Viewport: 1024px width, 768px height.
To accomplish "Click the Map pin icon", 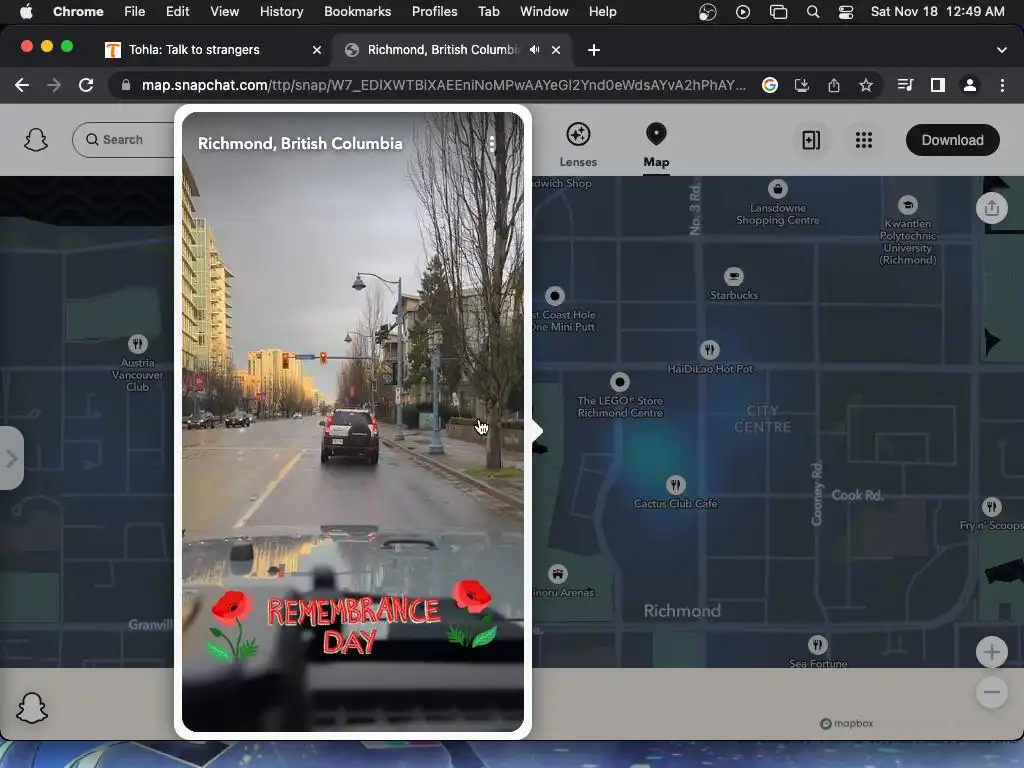I will click(x=656, y=134).
